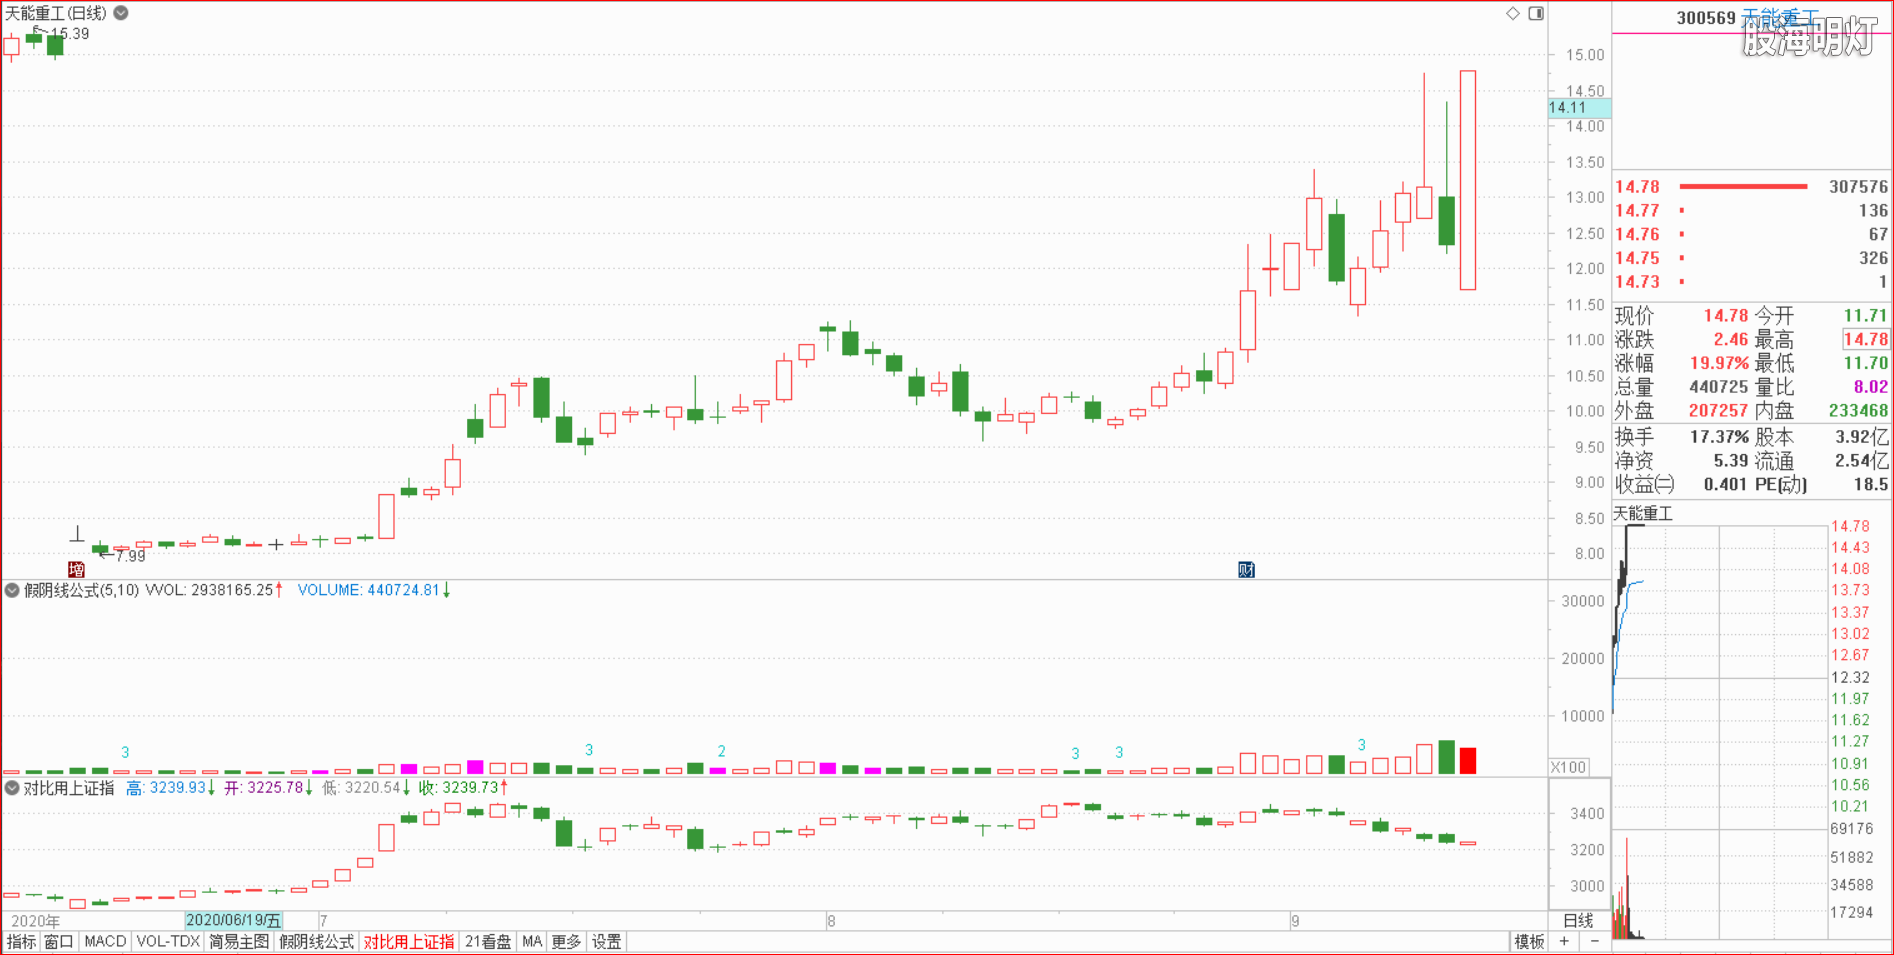Screen dimensions: 1894x955
Task: Click the VOLUME: 440724.81 indicator readout
Action: [374, 590]
